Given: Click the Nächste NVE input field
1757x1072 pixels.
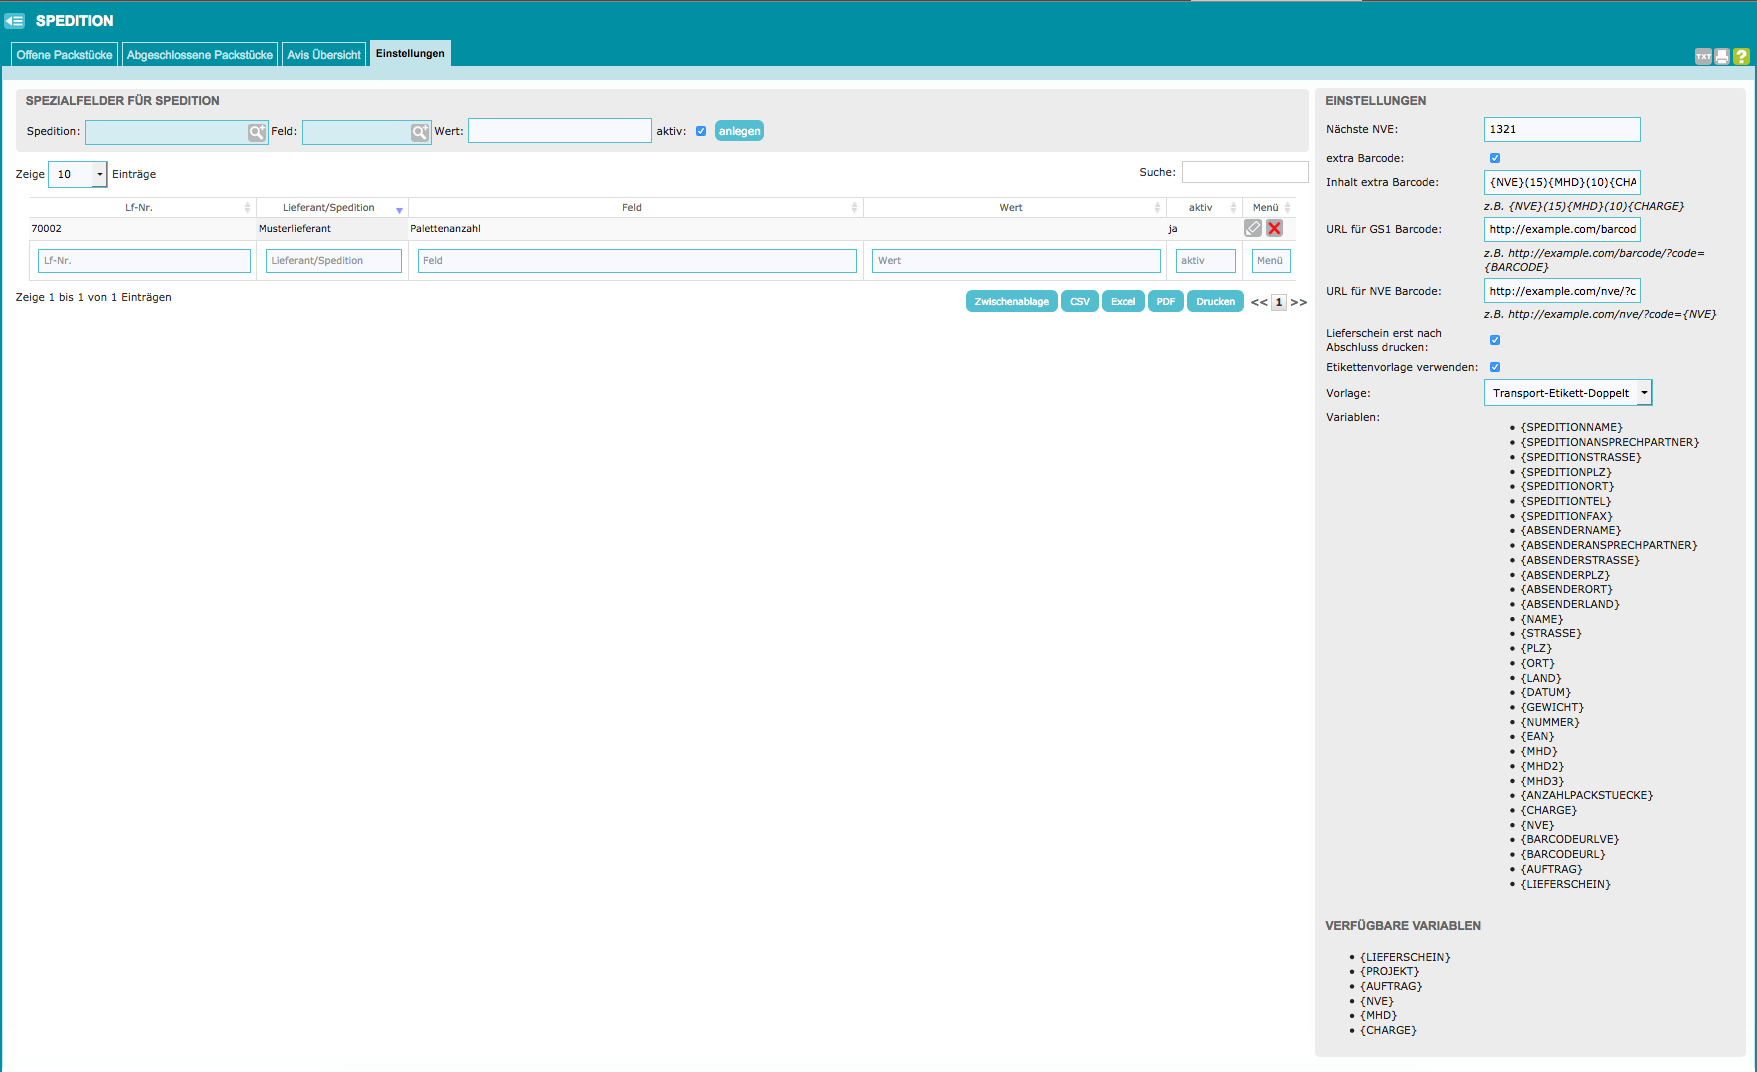Looking at the screenshot, I should pos(1561,129).
